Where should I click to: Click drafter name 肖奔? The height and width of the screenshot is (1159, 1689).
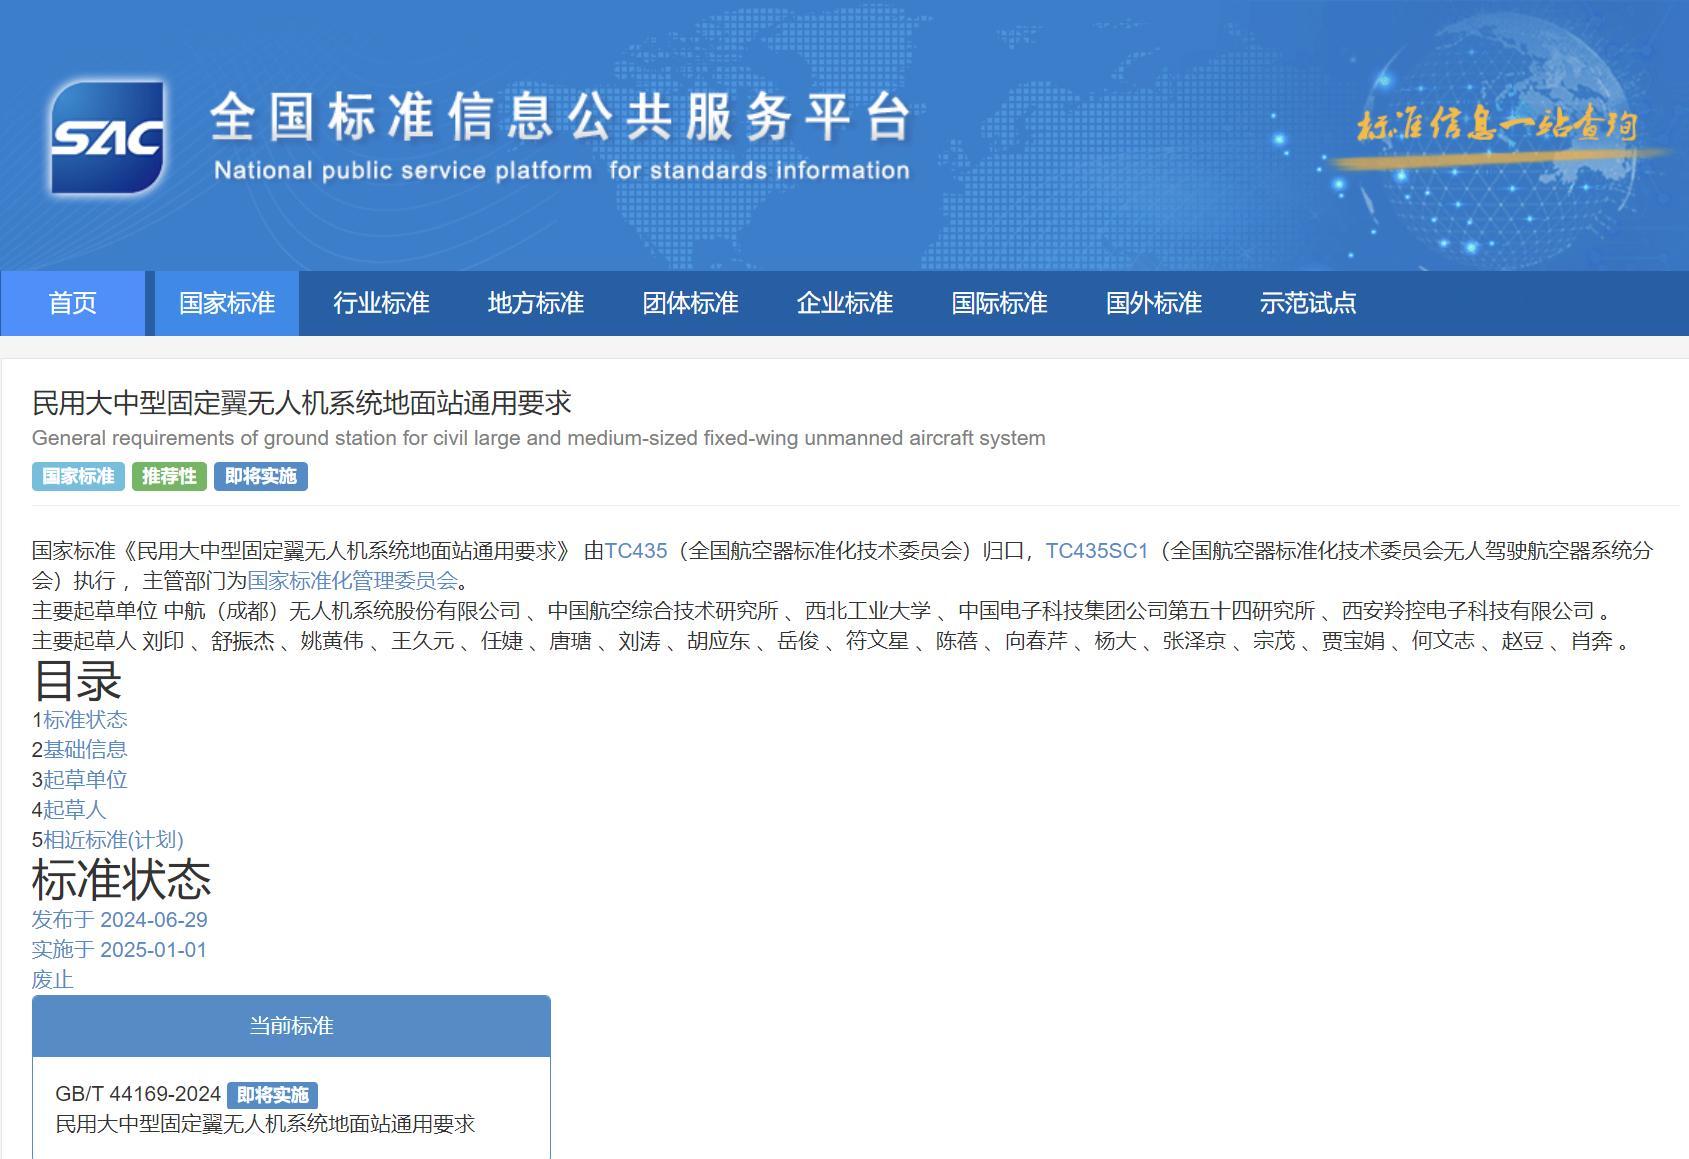click(1592, 641)
